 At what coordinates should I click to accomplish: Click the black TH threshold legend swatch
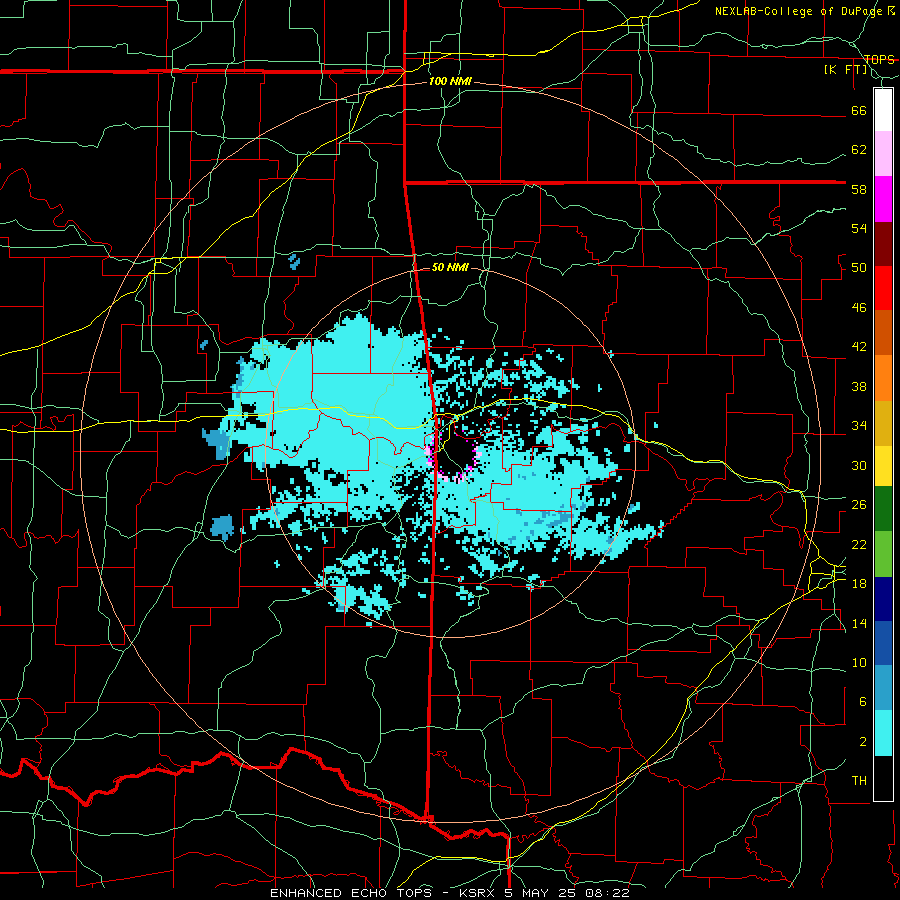[883, 778]
